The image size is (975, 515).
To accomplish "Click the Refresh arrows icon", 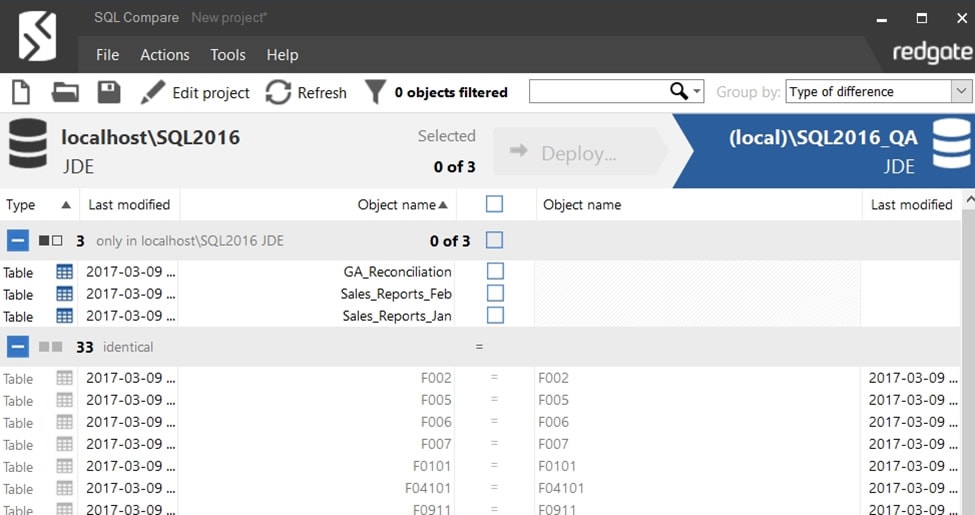I will click(x=278, y=92).
